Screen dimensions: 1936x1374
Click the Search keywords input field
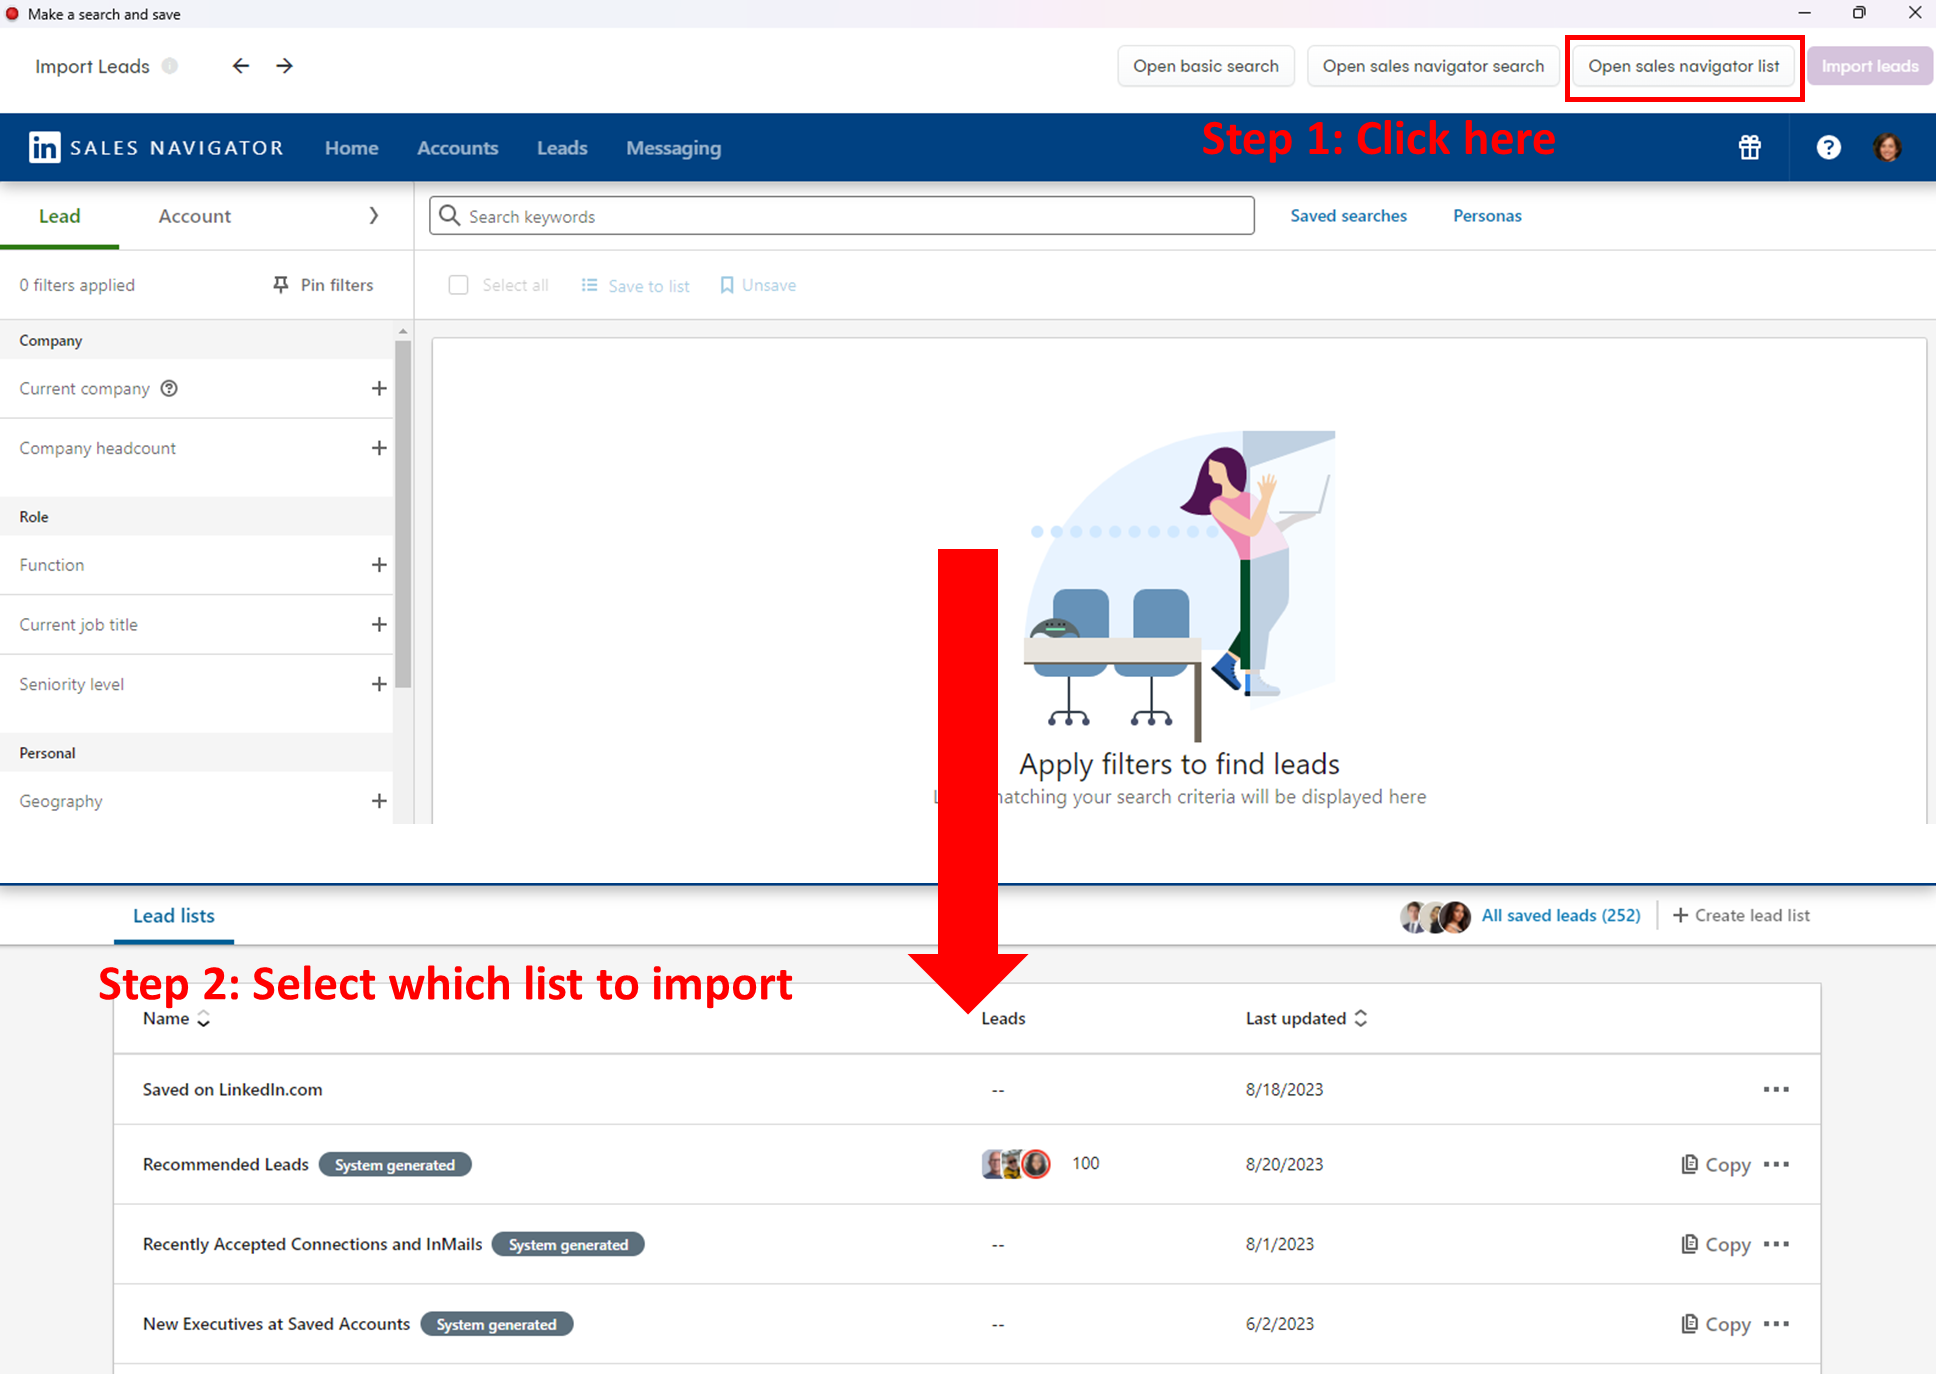[x=842, y=216]
